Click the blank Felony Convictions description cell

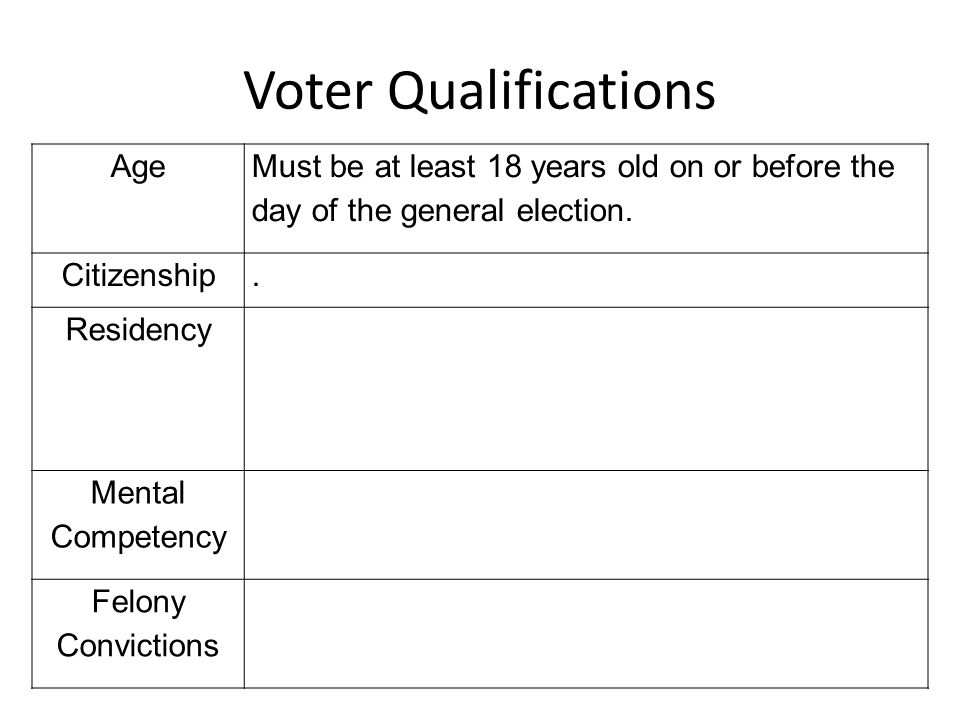(x=586, y=634)
